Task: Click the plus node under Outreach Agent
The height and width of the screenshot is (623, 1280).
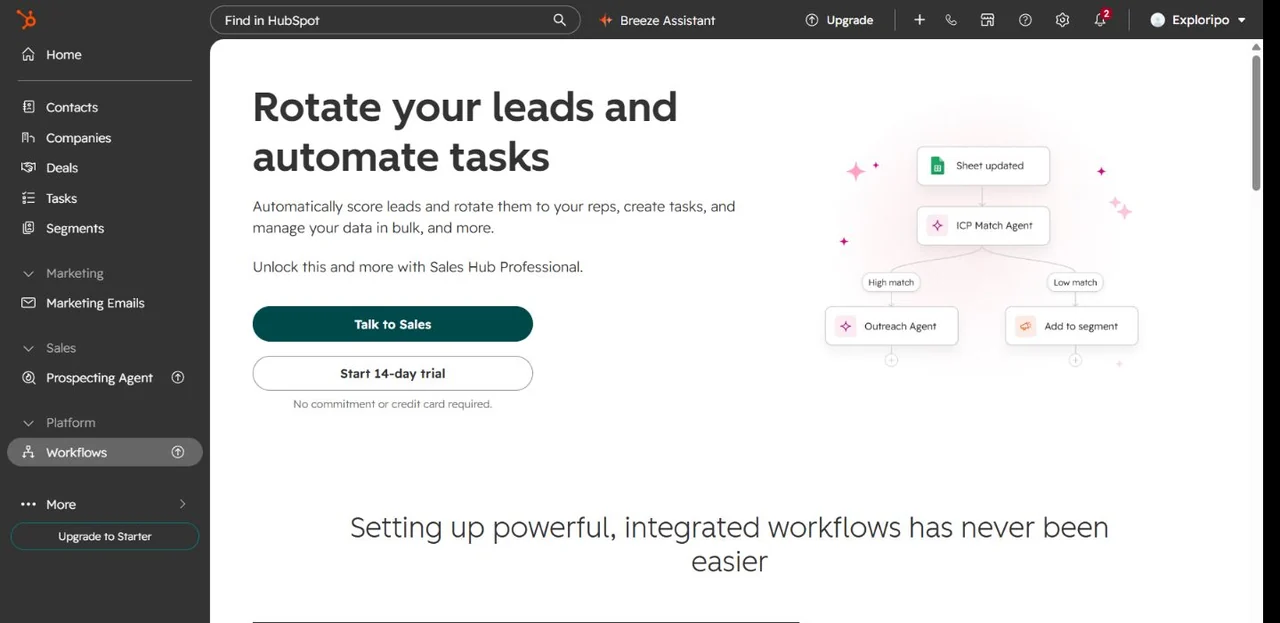Action: tap(891, 360)
